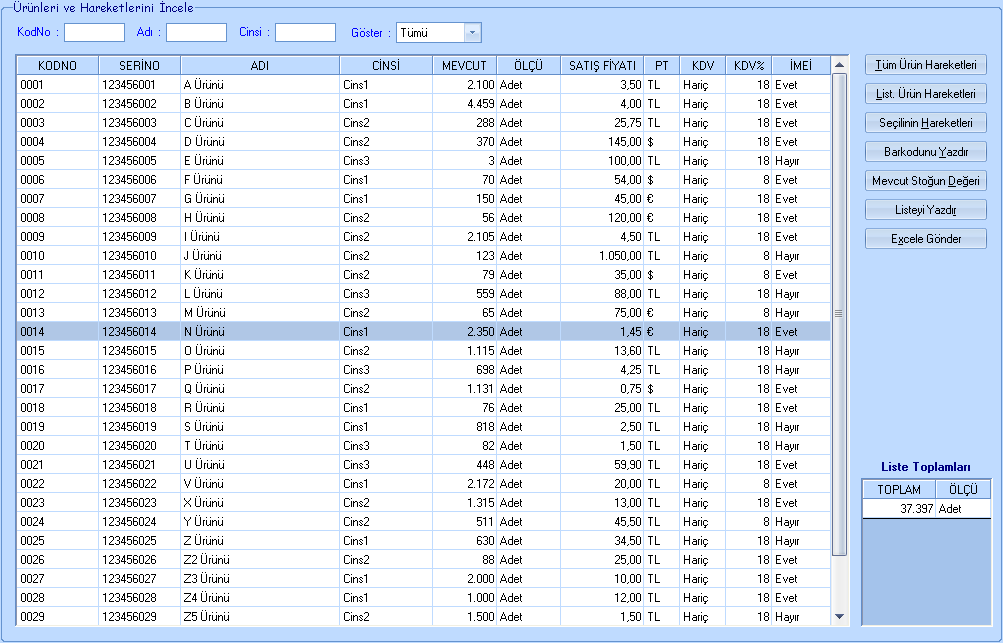Viewport: 1003px width, 643px height.
Task: Sort by the SERİNO column header
Action: (x=139, y=65)
